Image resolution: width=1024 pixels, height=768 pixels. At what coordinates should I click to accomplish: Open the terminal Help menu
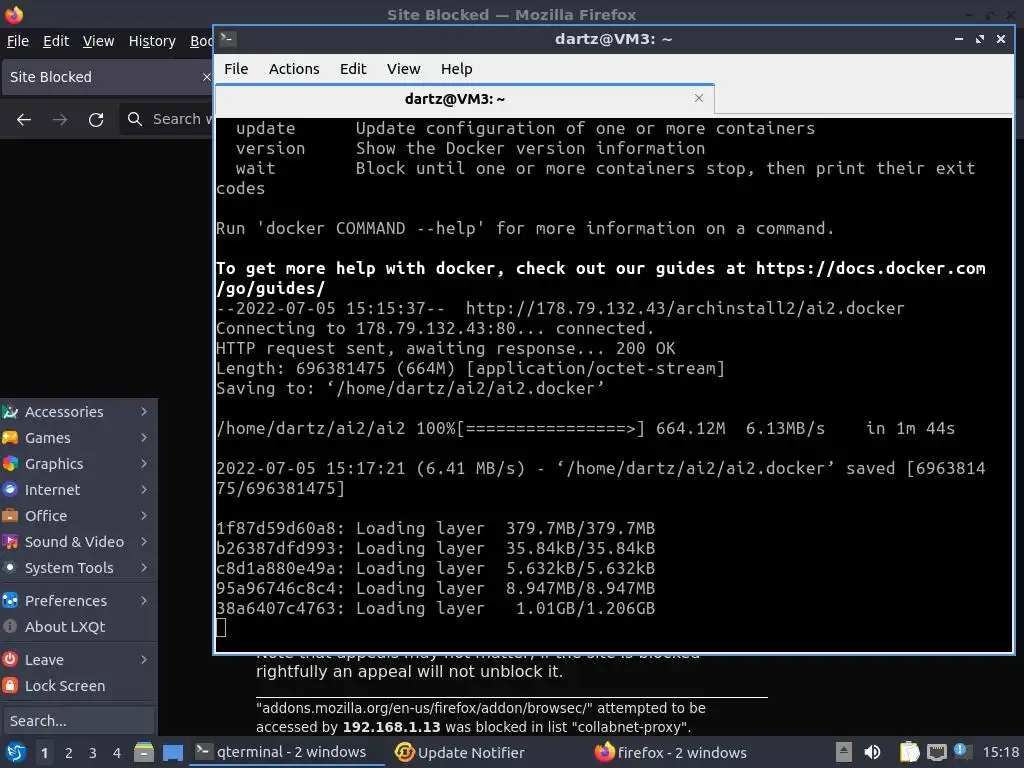point(456,69)
